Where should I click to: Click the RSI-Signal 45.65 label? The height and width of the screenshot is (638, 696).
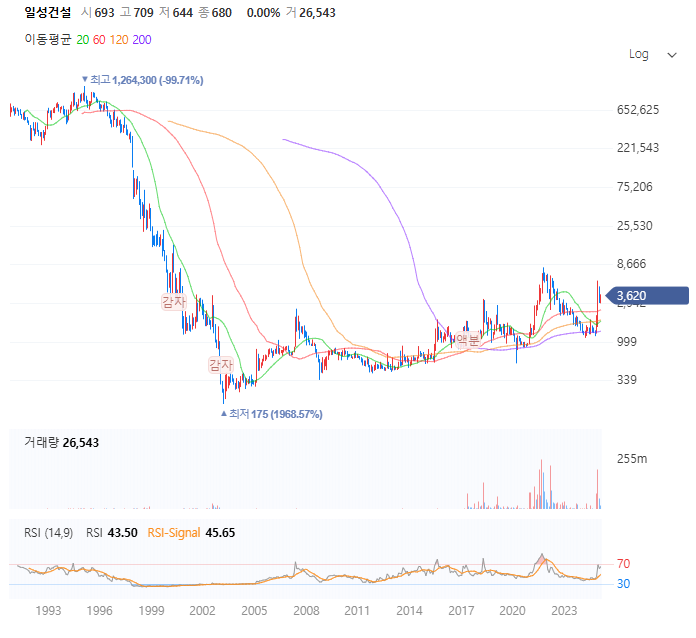(x=191, y=533)
